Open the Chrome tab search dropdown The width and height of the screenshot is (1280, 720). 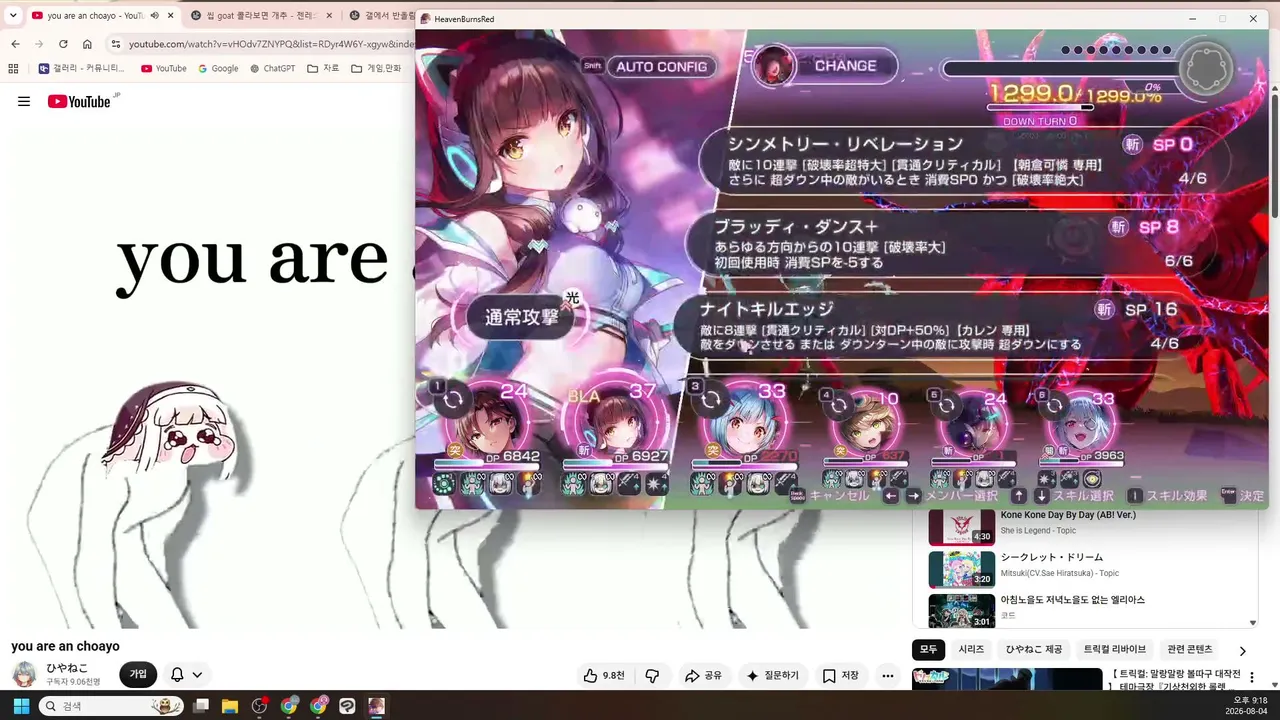pyautogui.click(x=13, y=16)
